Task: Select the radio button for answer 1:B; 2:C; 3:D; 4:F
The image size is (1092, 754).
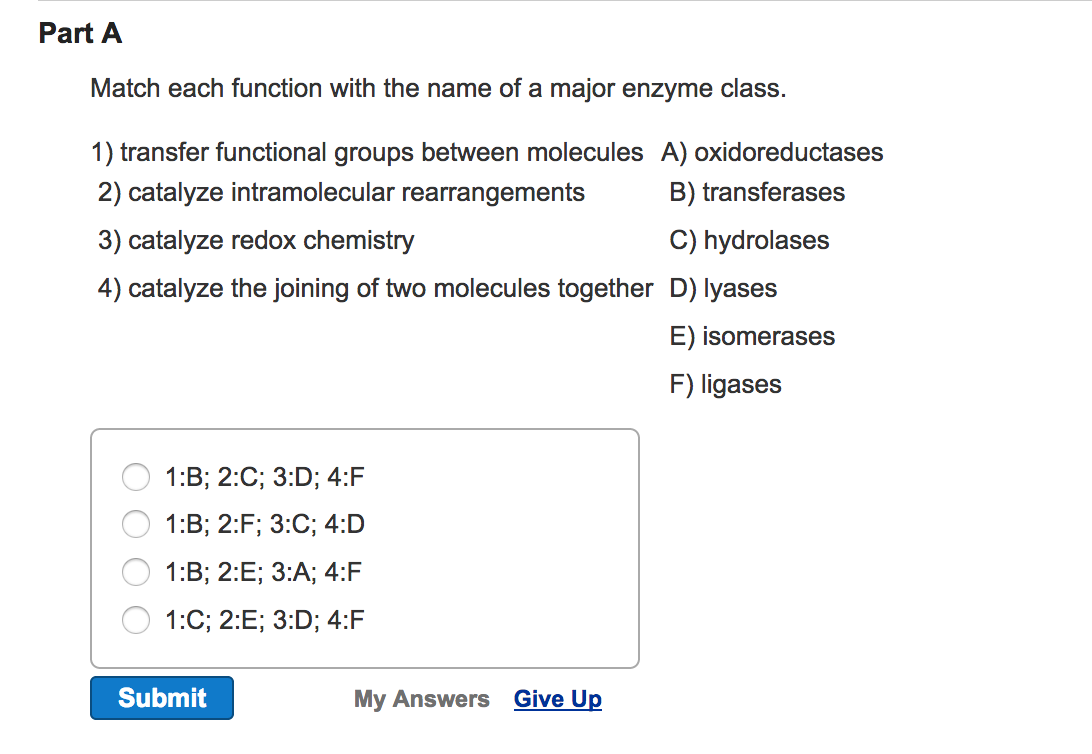Action: click(136, 477)
